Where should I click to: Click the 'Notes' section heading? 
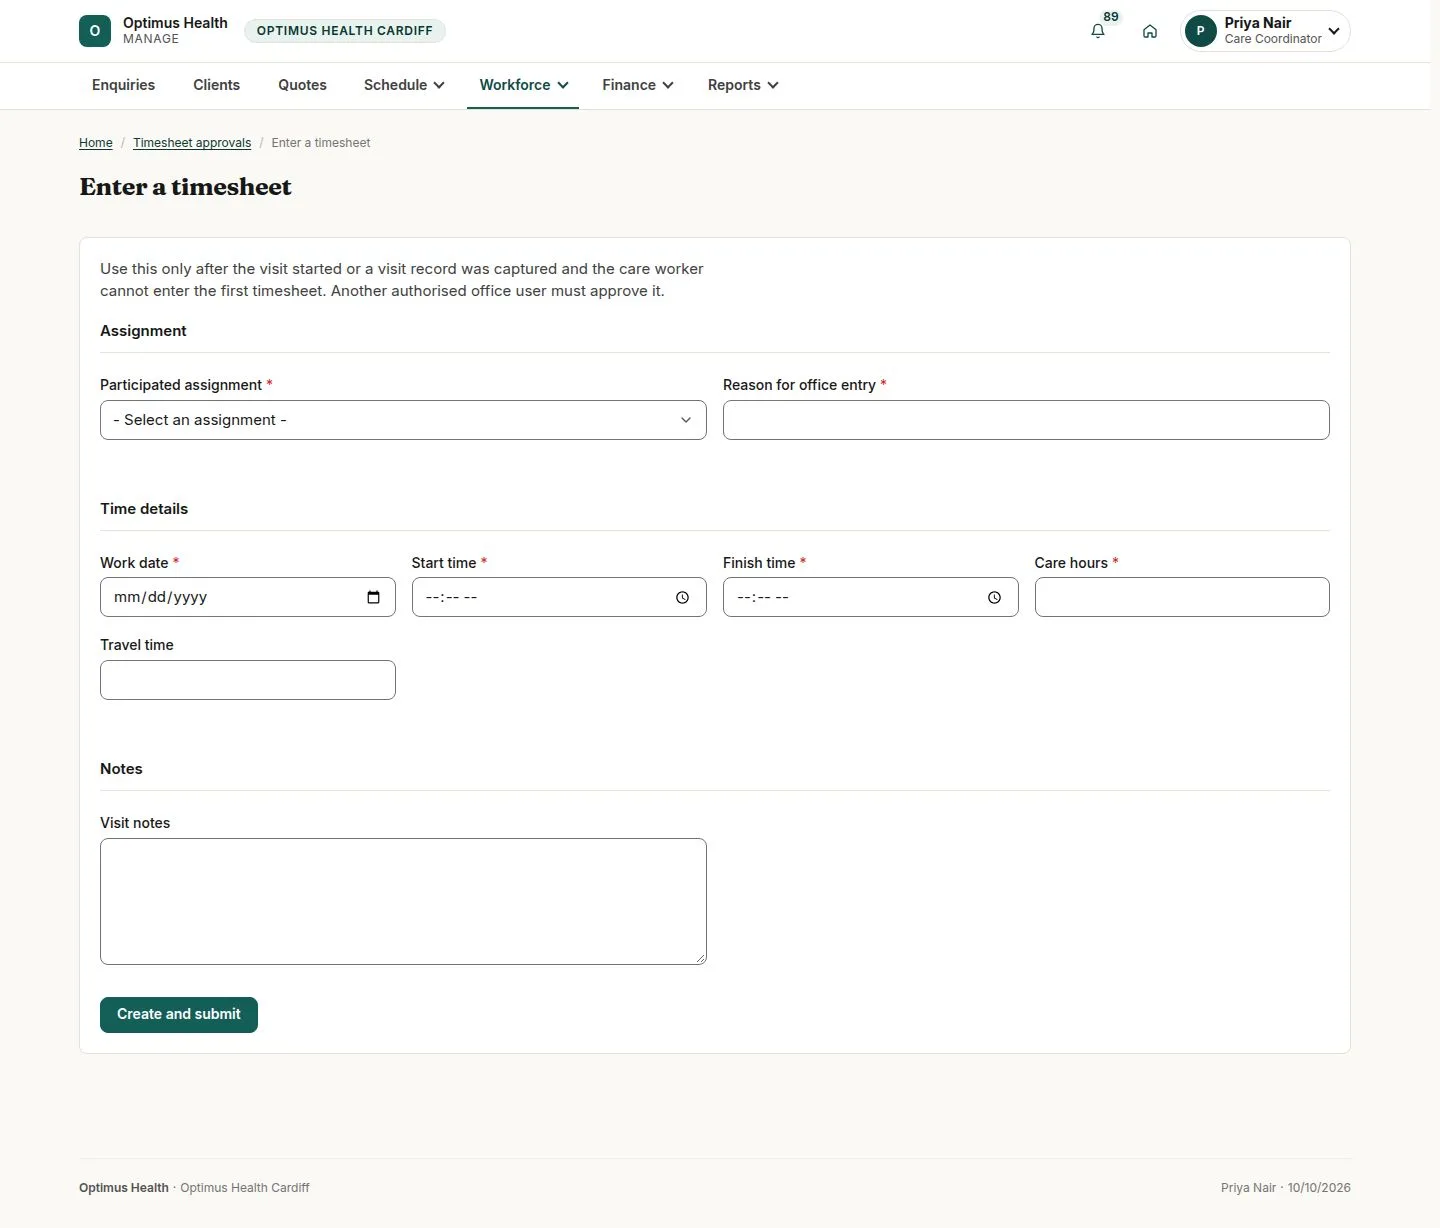(121, 769)
